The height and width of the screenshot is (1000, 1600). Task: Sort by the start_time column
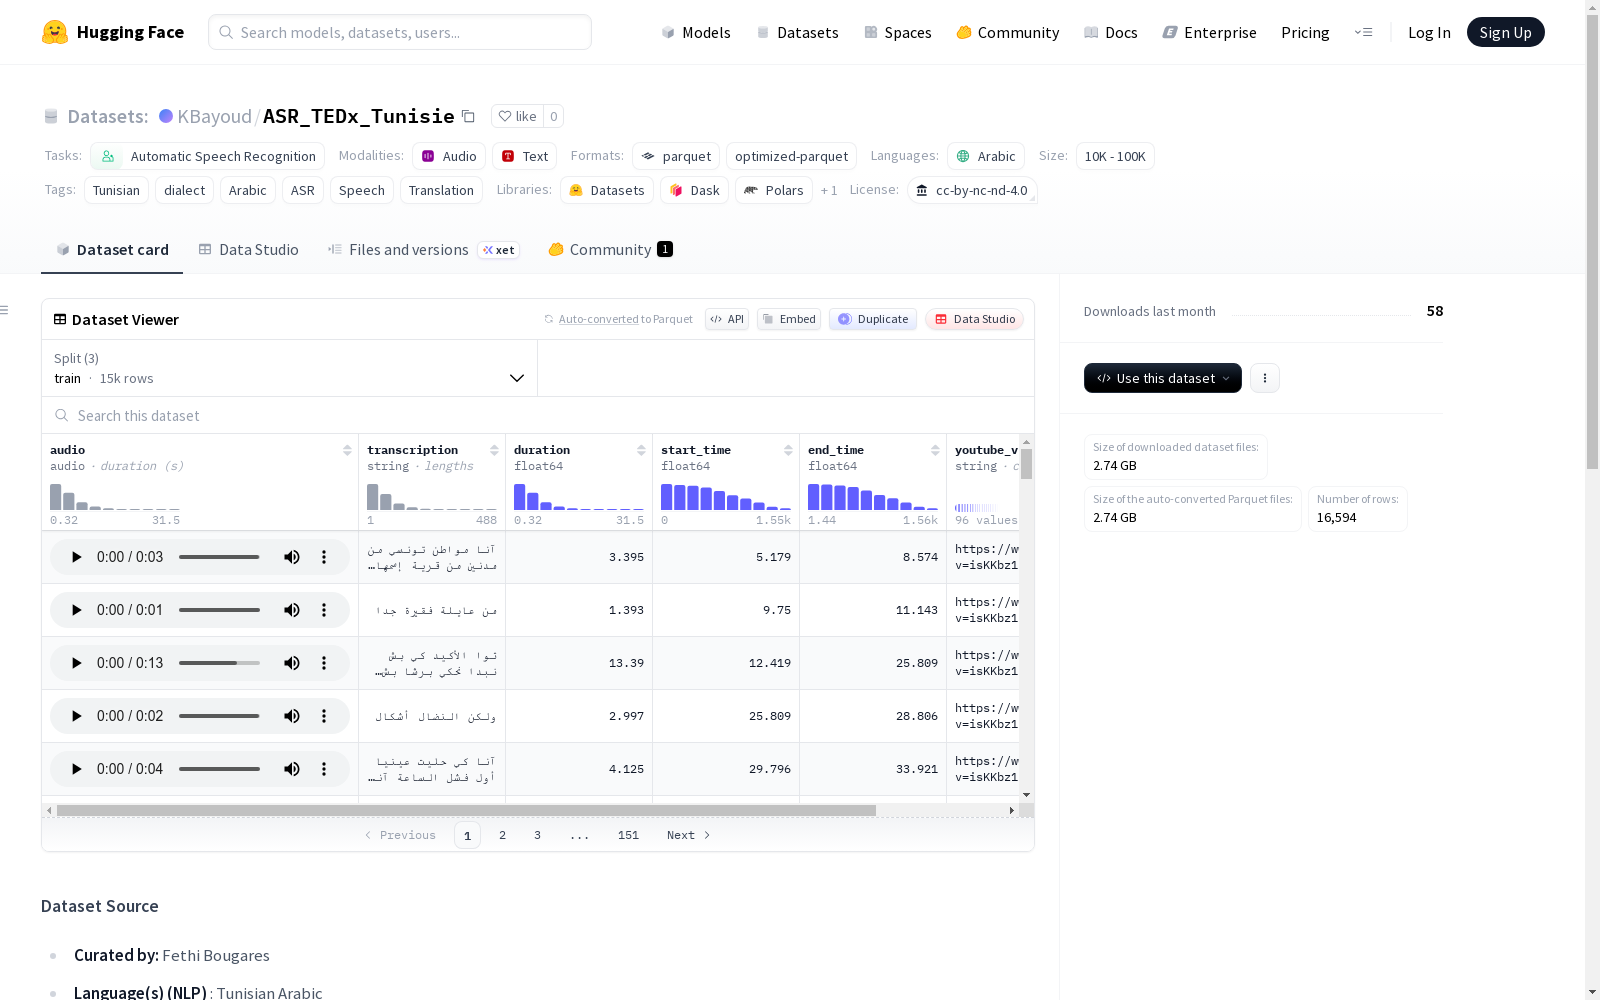(788, 450)
